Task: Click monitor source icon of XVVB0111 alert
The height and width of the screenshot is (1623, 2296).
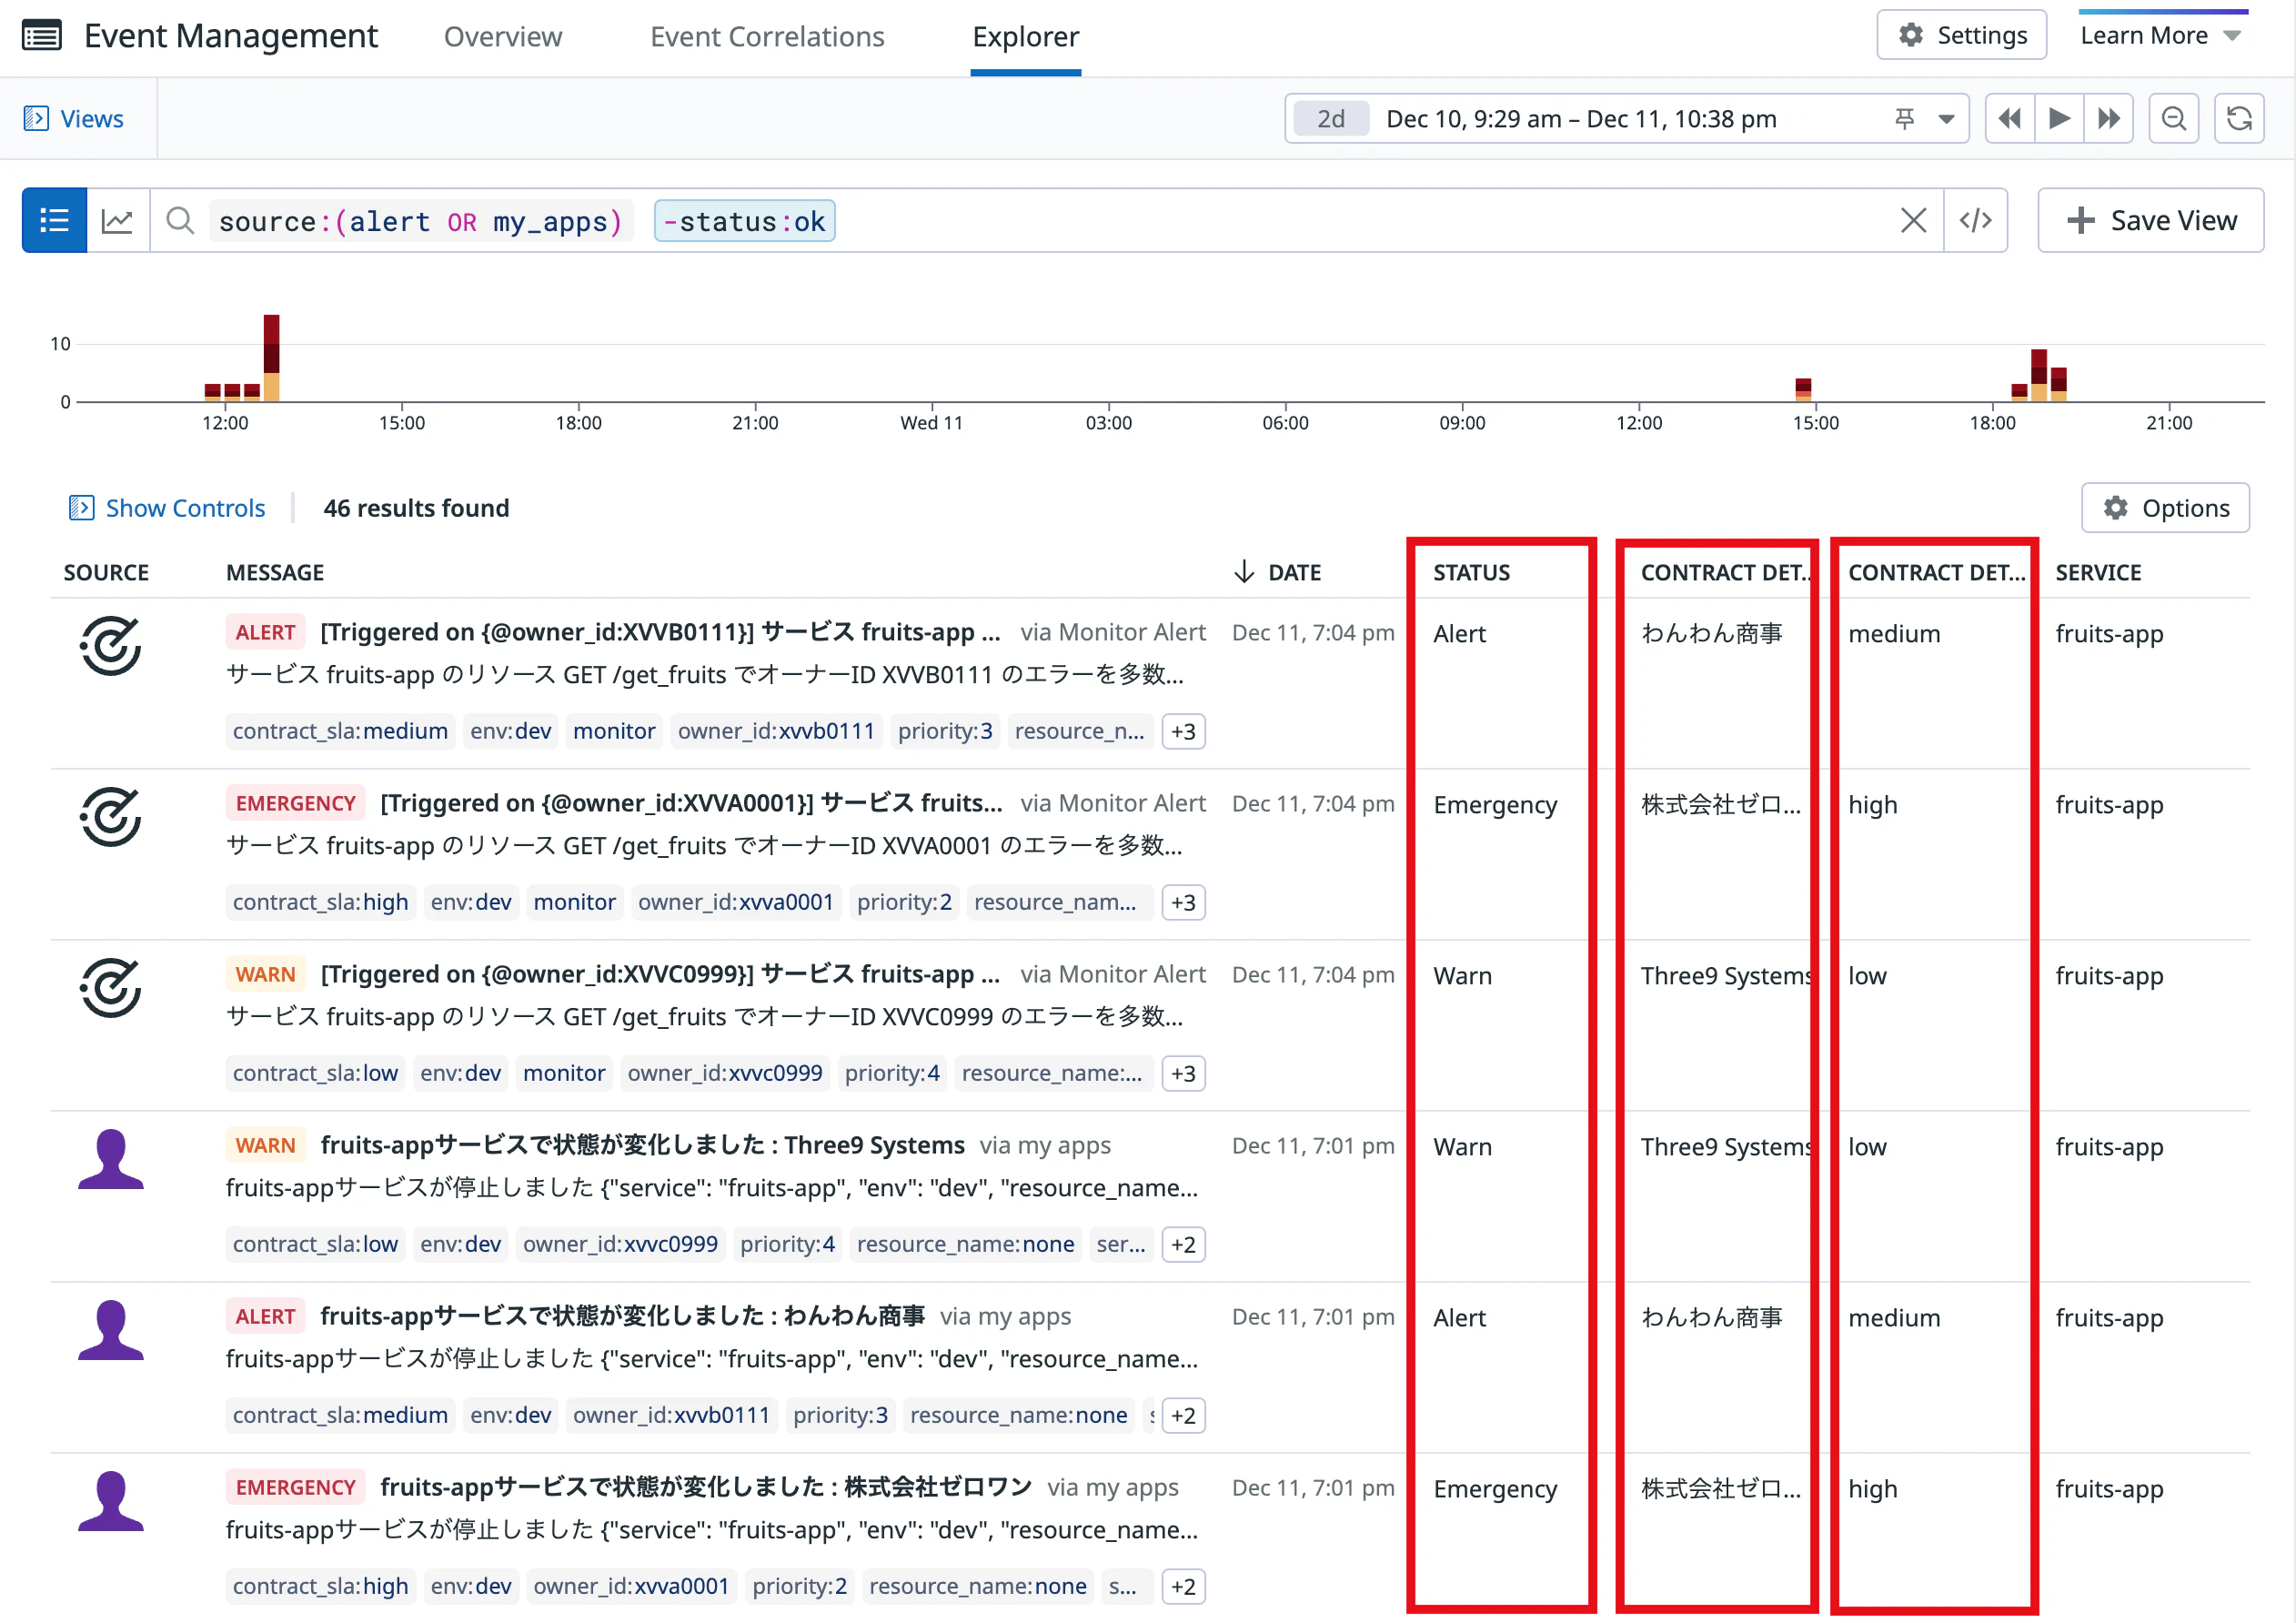Action: tap(110, 645)
